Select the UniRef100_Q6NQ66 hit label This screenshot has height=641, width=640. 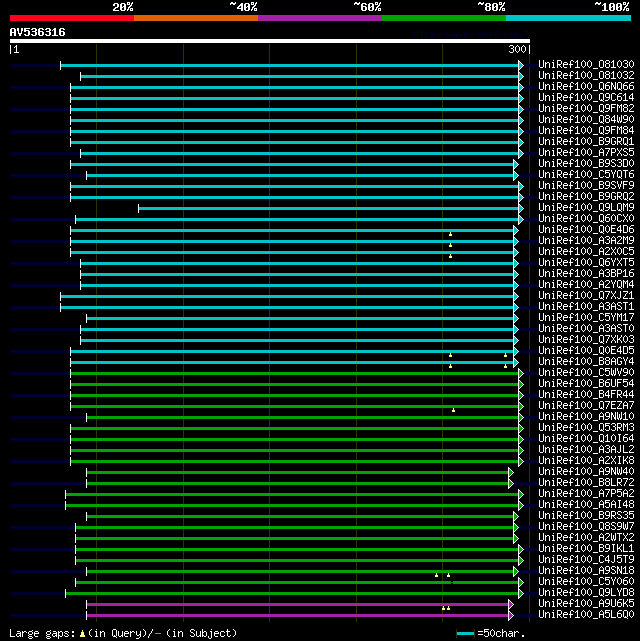coord(586,86)
